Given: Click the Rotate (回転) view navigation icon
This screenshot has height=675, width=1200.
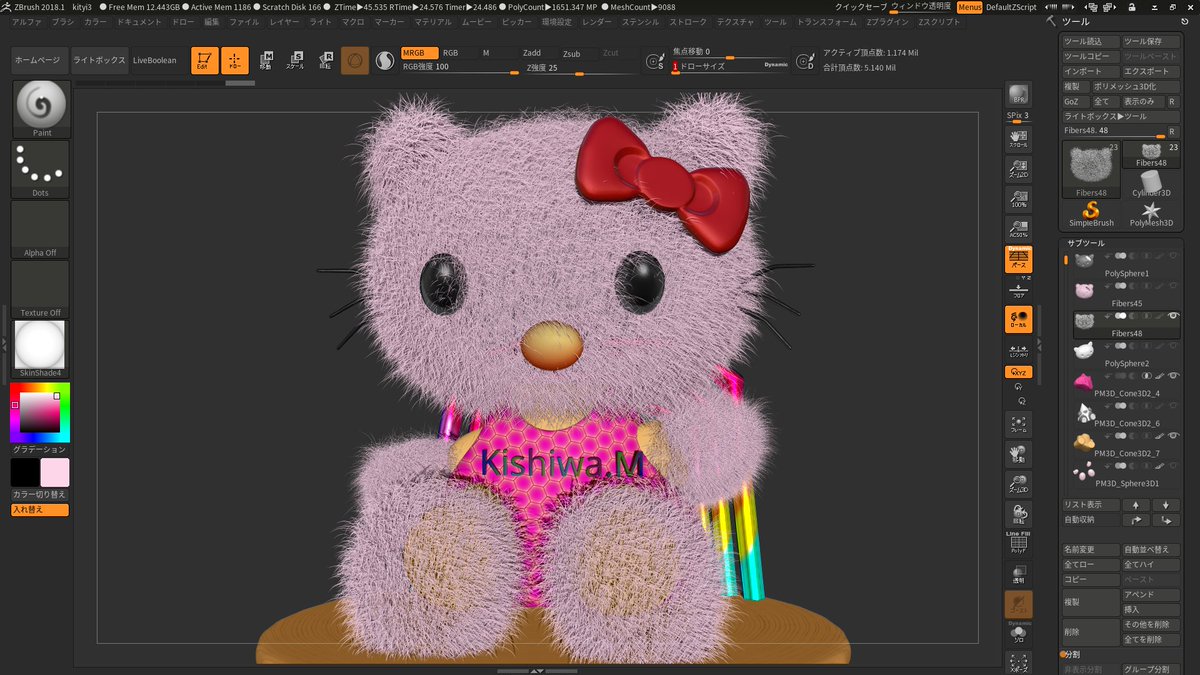Looking at the screenshot, I should [x=1018, y=514].
